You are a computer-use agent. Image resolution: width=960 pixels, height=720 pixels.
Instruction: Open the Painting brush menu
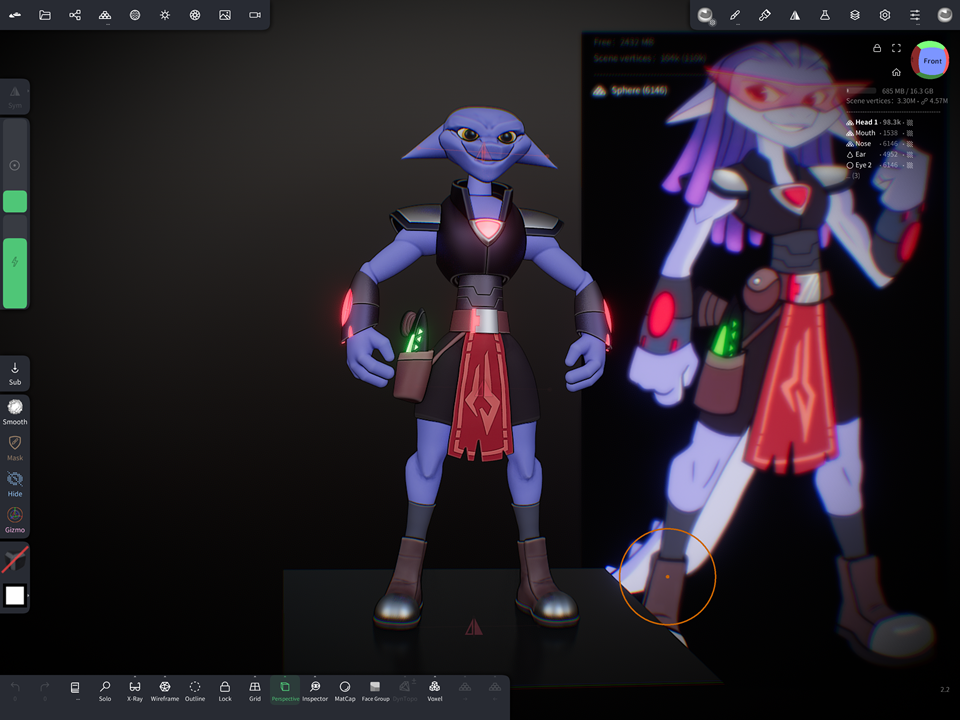(765, 15)
